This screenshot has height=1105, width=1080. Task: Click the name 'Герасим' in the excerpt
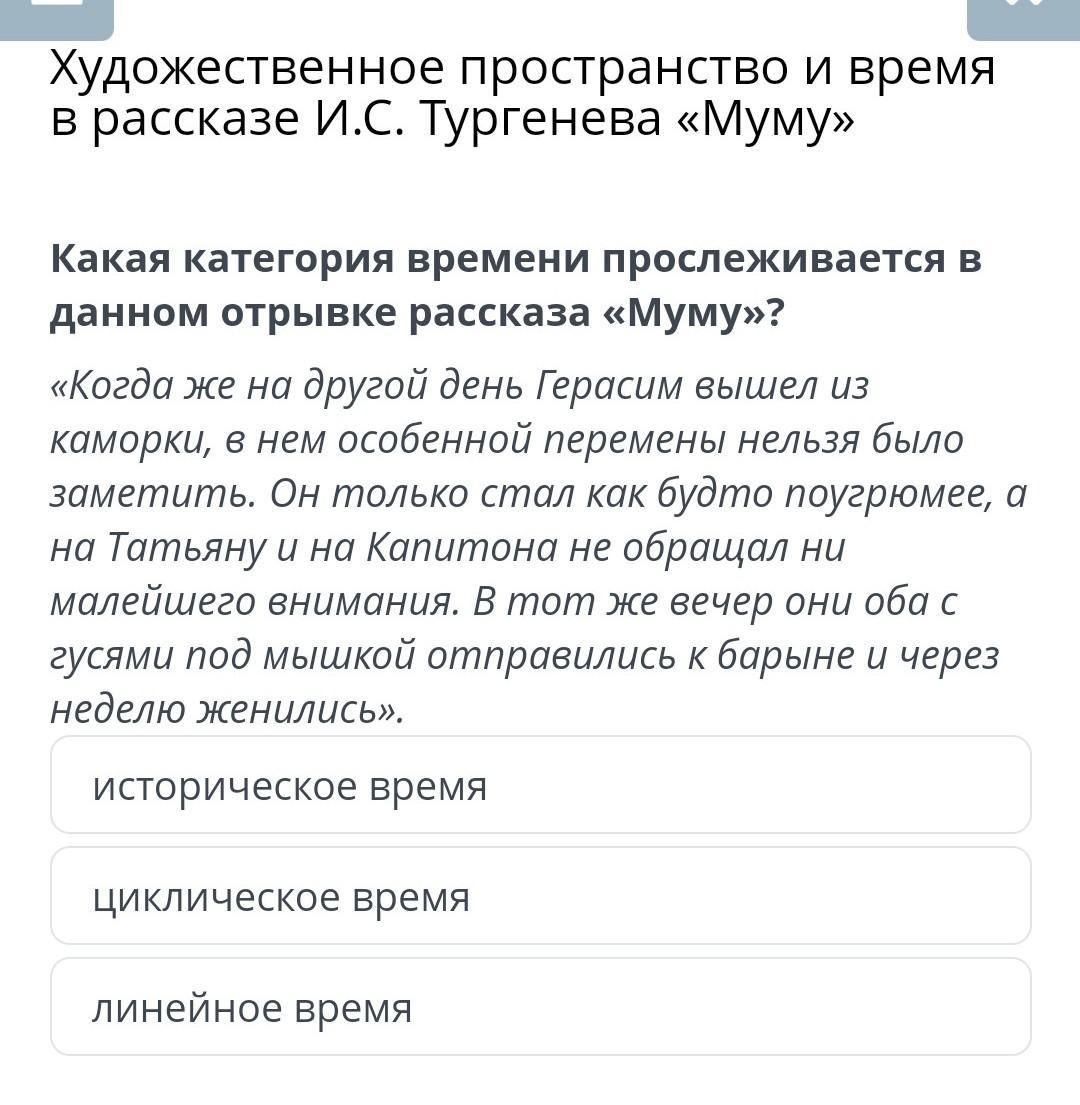coord(609,386)
